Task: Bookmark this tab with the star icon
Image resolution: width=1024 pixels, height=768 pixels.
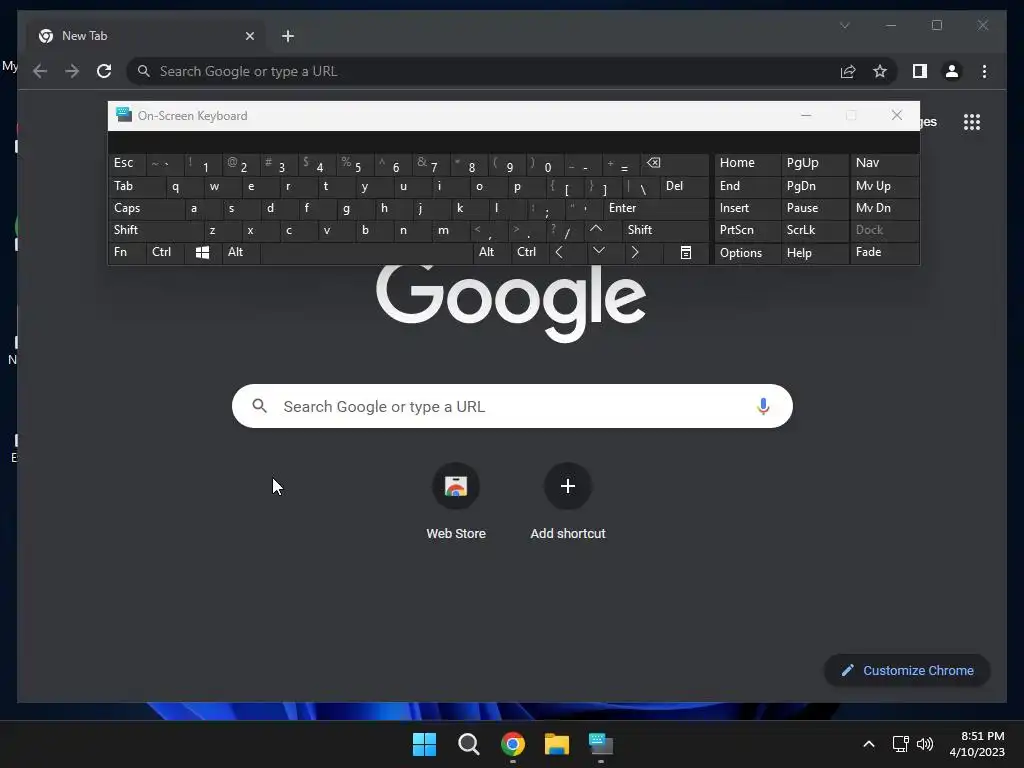Action: point(880,71)
